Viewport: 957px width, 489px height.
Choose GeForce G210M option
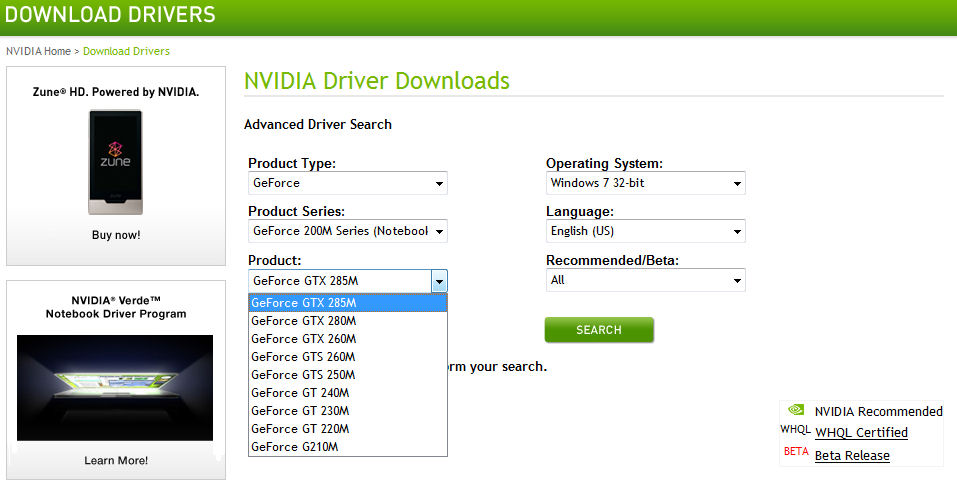pos(348,447)
